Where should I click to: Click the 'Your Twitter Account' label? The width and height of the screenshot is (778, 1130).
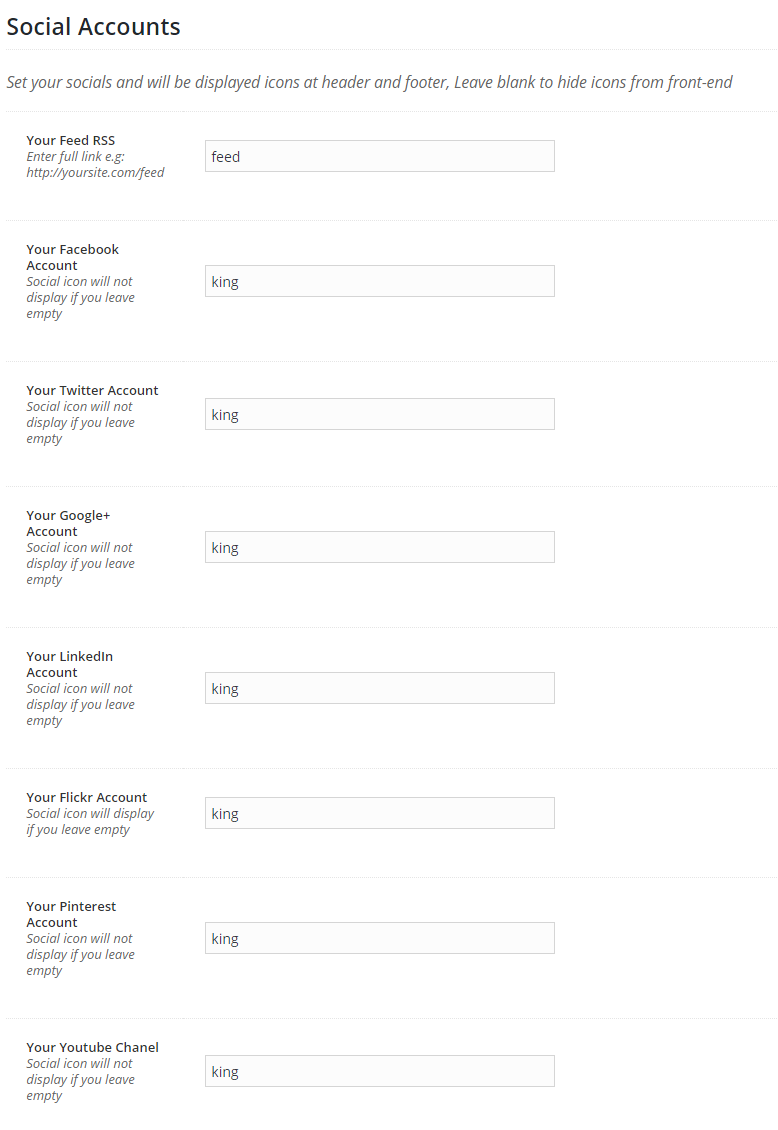tap(92, 391)
